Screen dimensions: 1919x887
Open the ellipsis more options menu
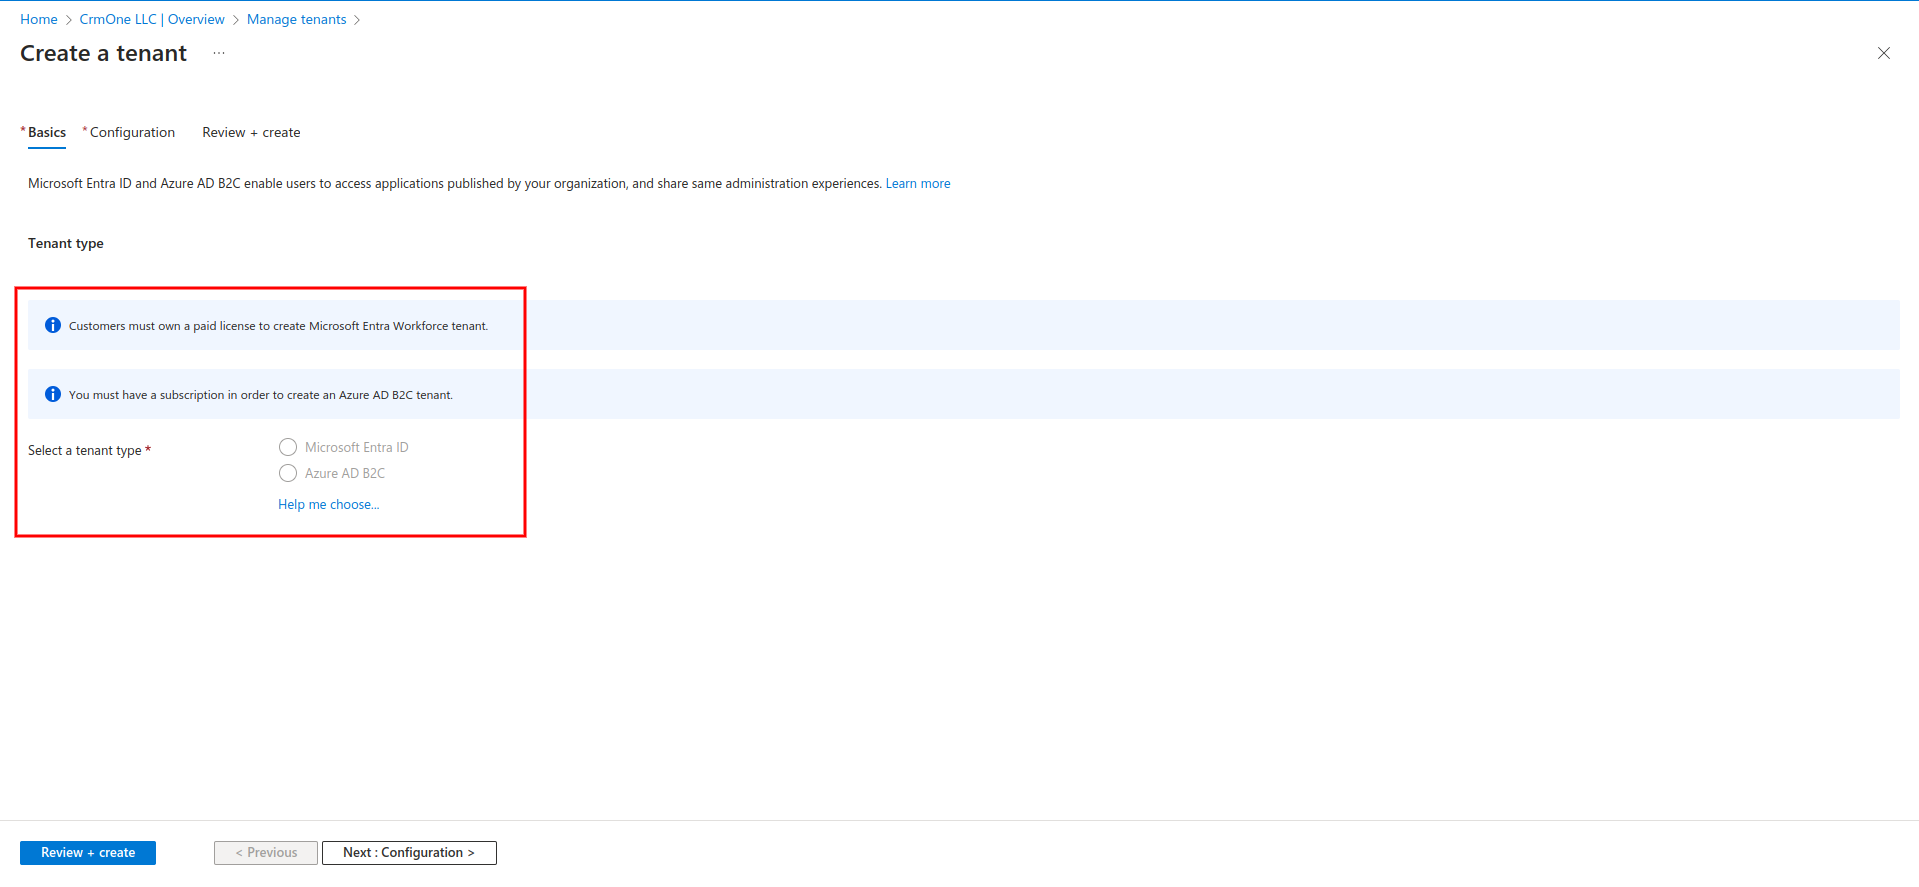tap(219, 53)
